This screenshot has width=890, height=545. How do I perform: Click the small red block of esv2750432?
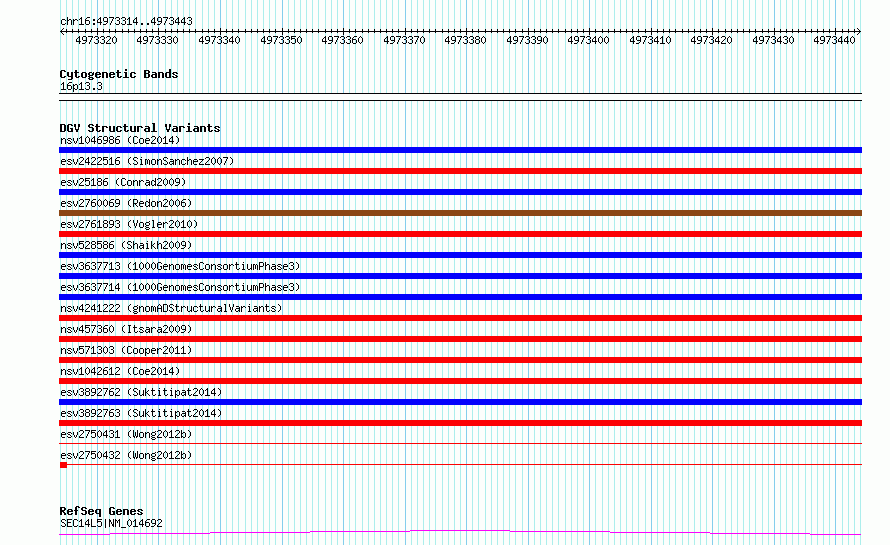coord(64,465)
